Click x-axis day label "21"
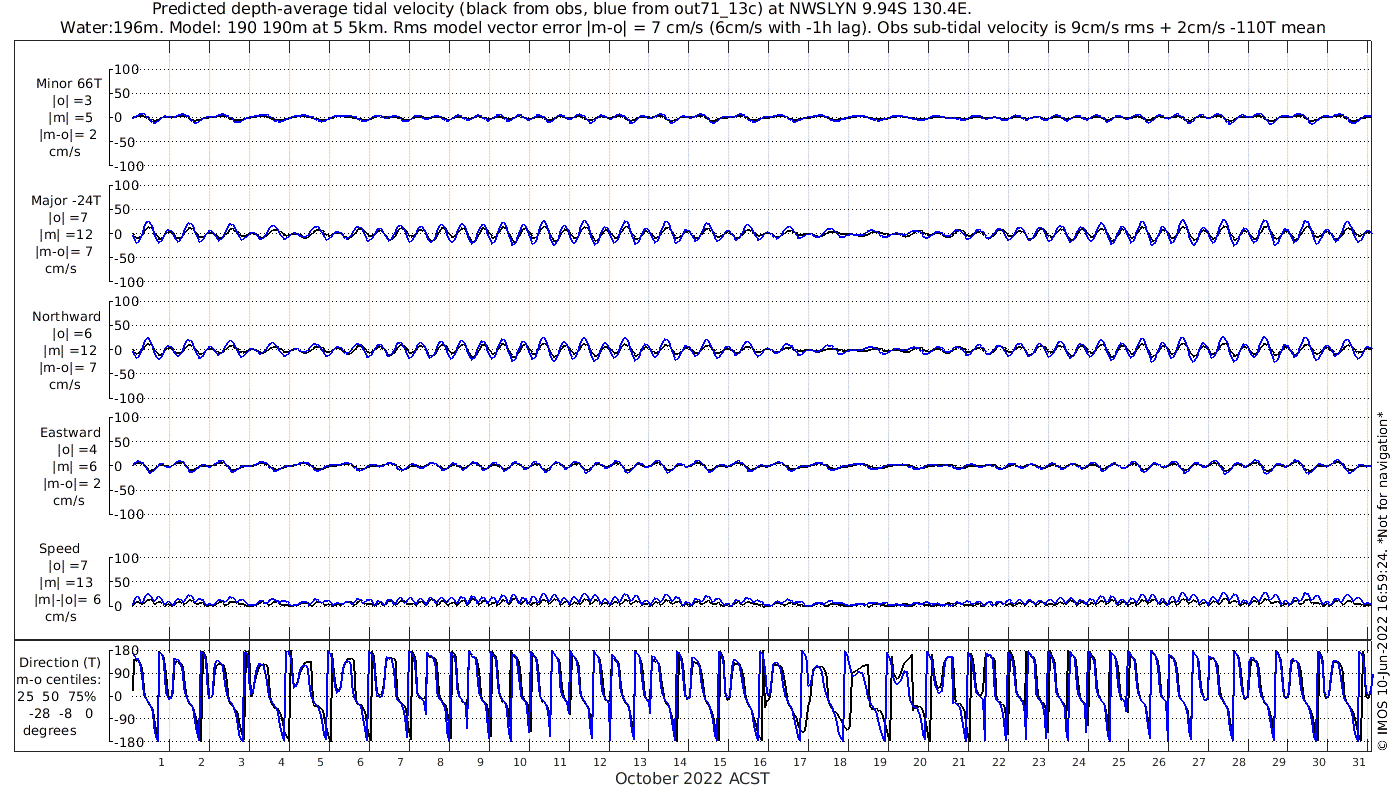Image resolution: width=1400 pixels, height=800 pixels. click(x=959, y=761)
